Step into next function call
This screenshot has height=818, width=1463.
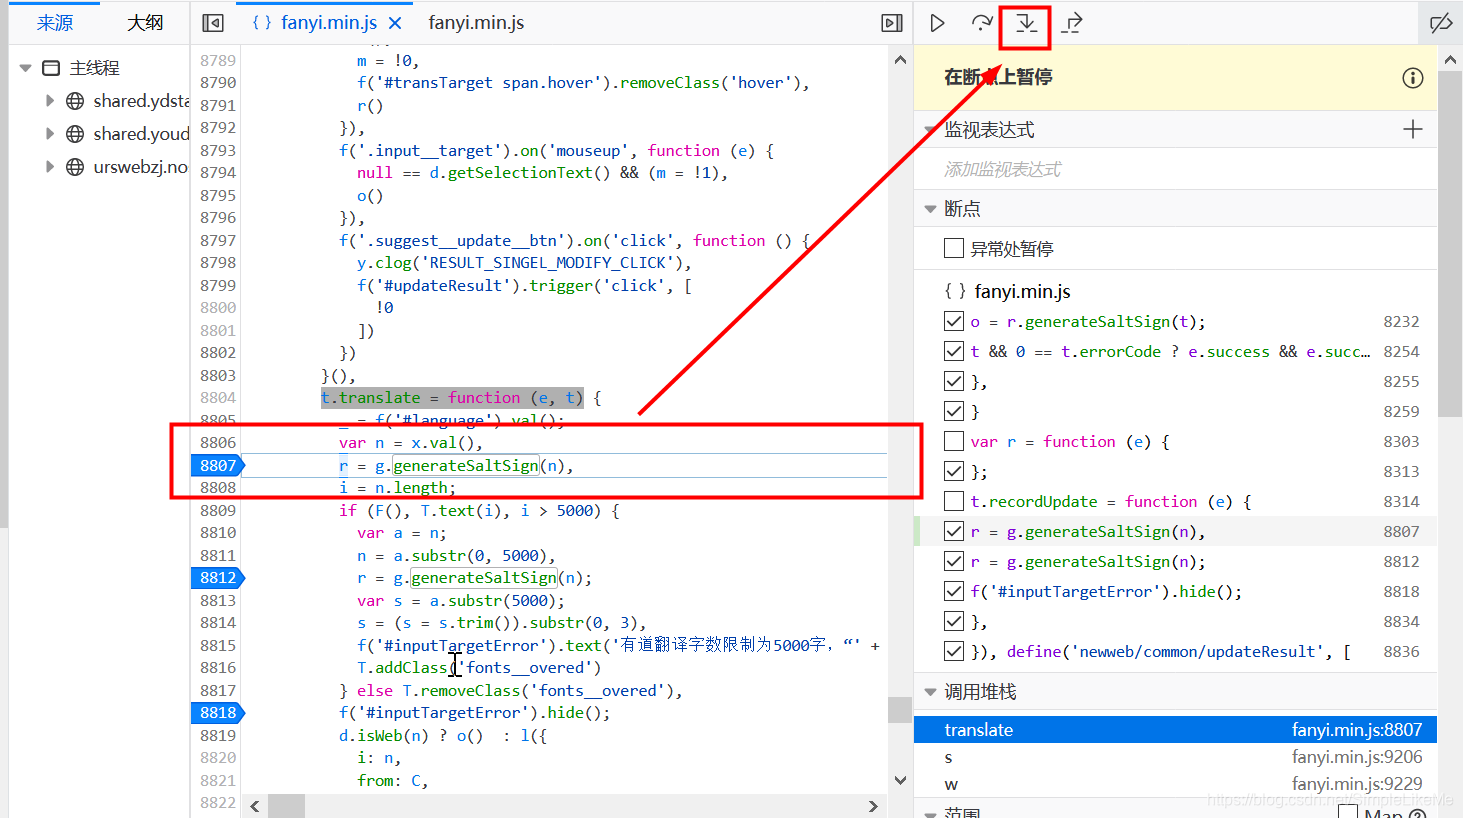click(1026, 23)
